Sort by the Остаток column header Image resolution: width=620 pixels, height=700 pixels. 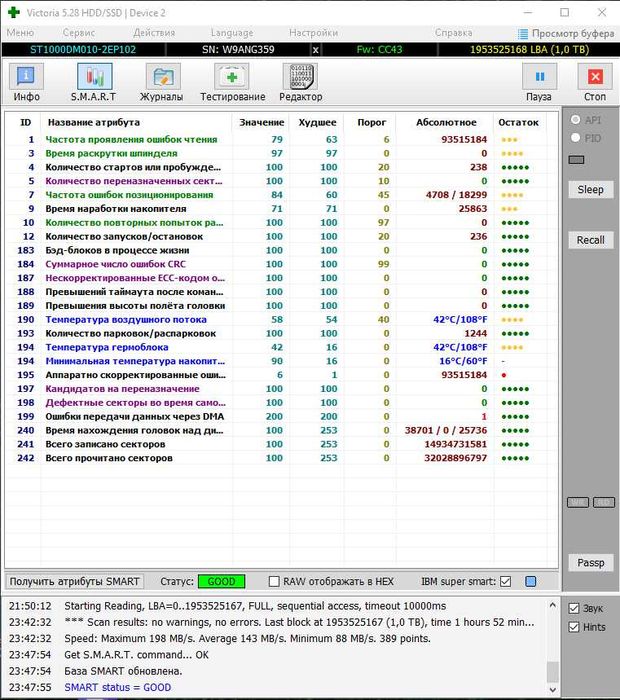(518, 122)
